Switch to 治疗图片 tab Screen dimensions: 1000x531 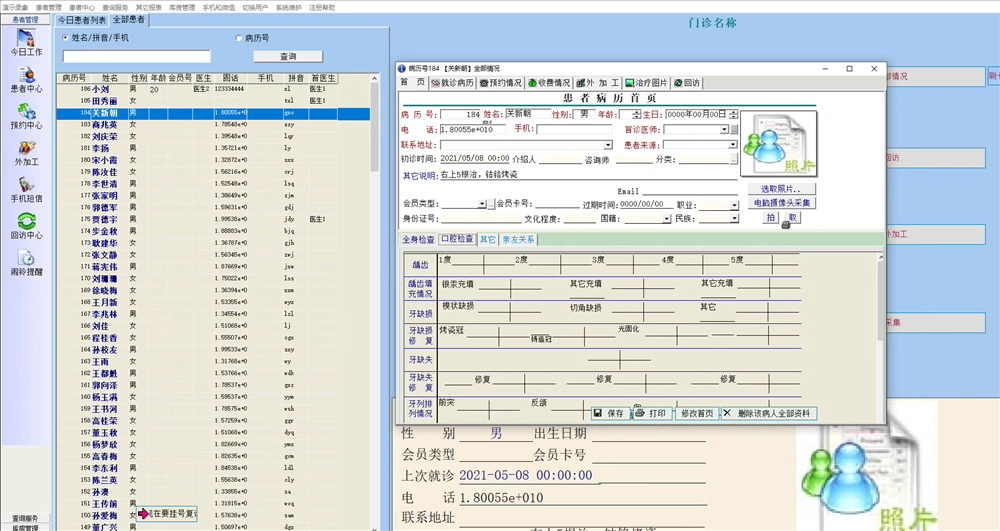pyautogui.click(x=646, y=83)
